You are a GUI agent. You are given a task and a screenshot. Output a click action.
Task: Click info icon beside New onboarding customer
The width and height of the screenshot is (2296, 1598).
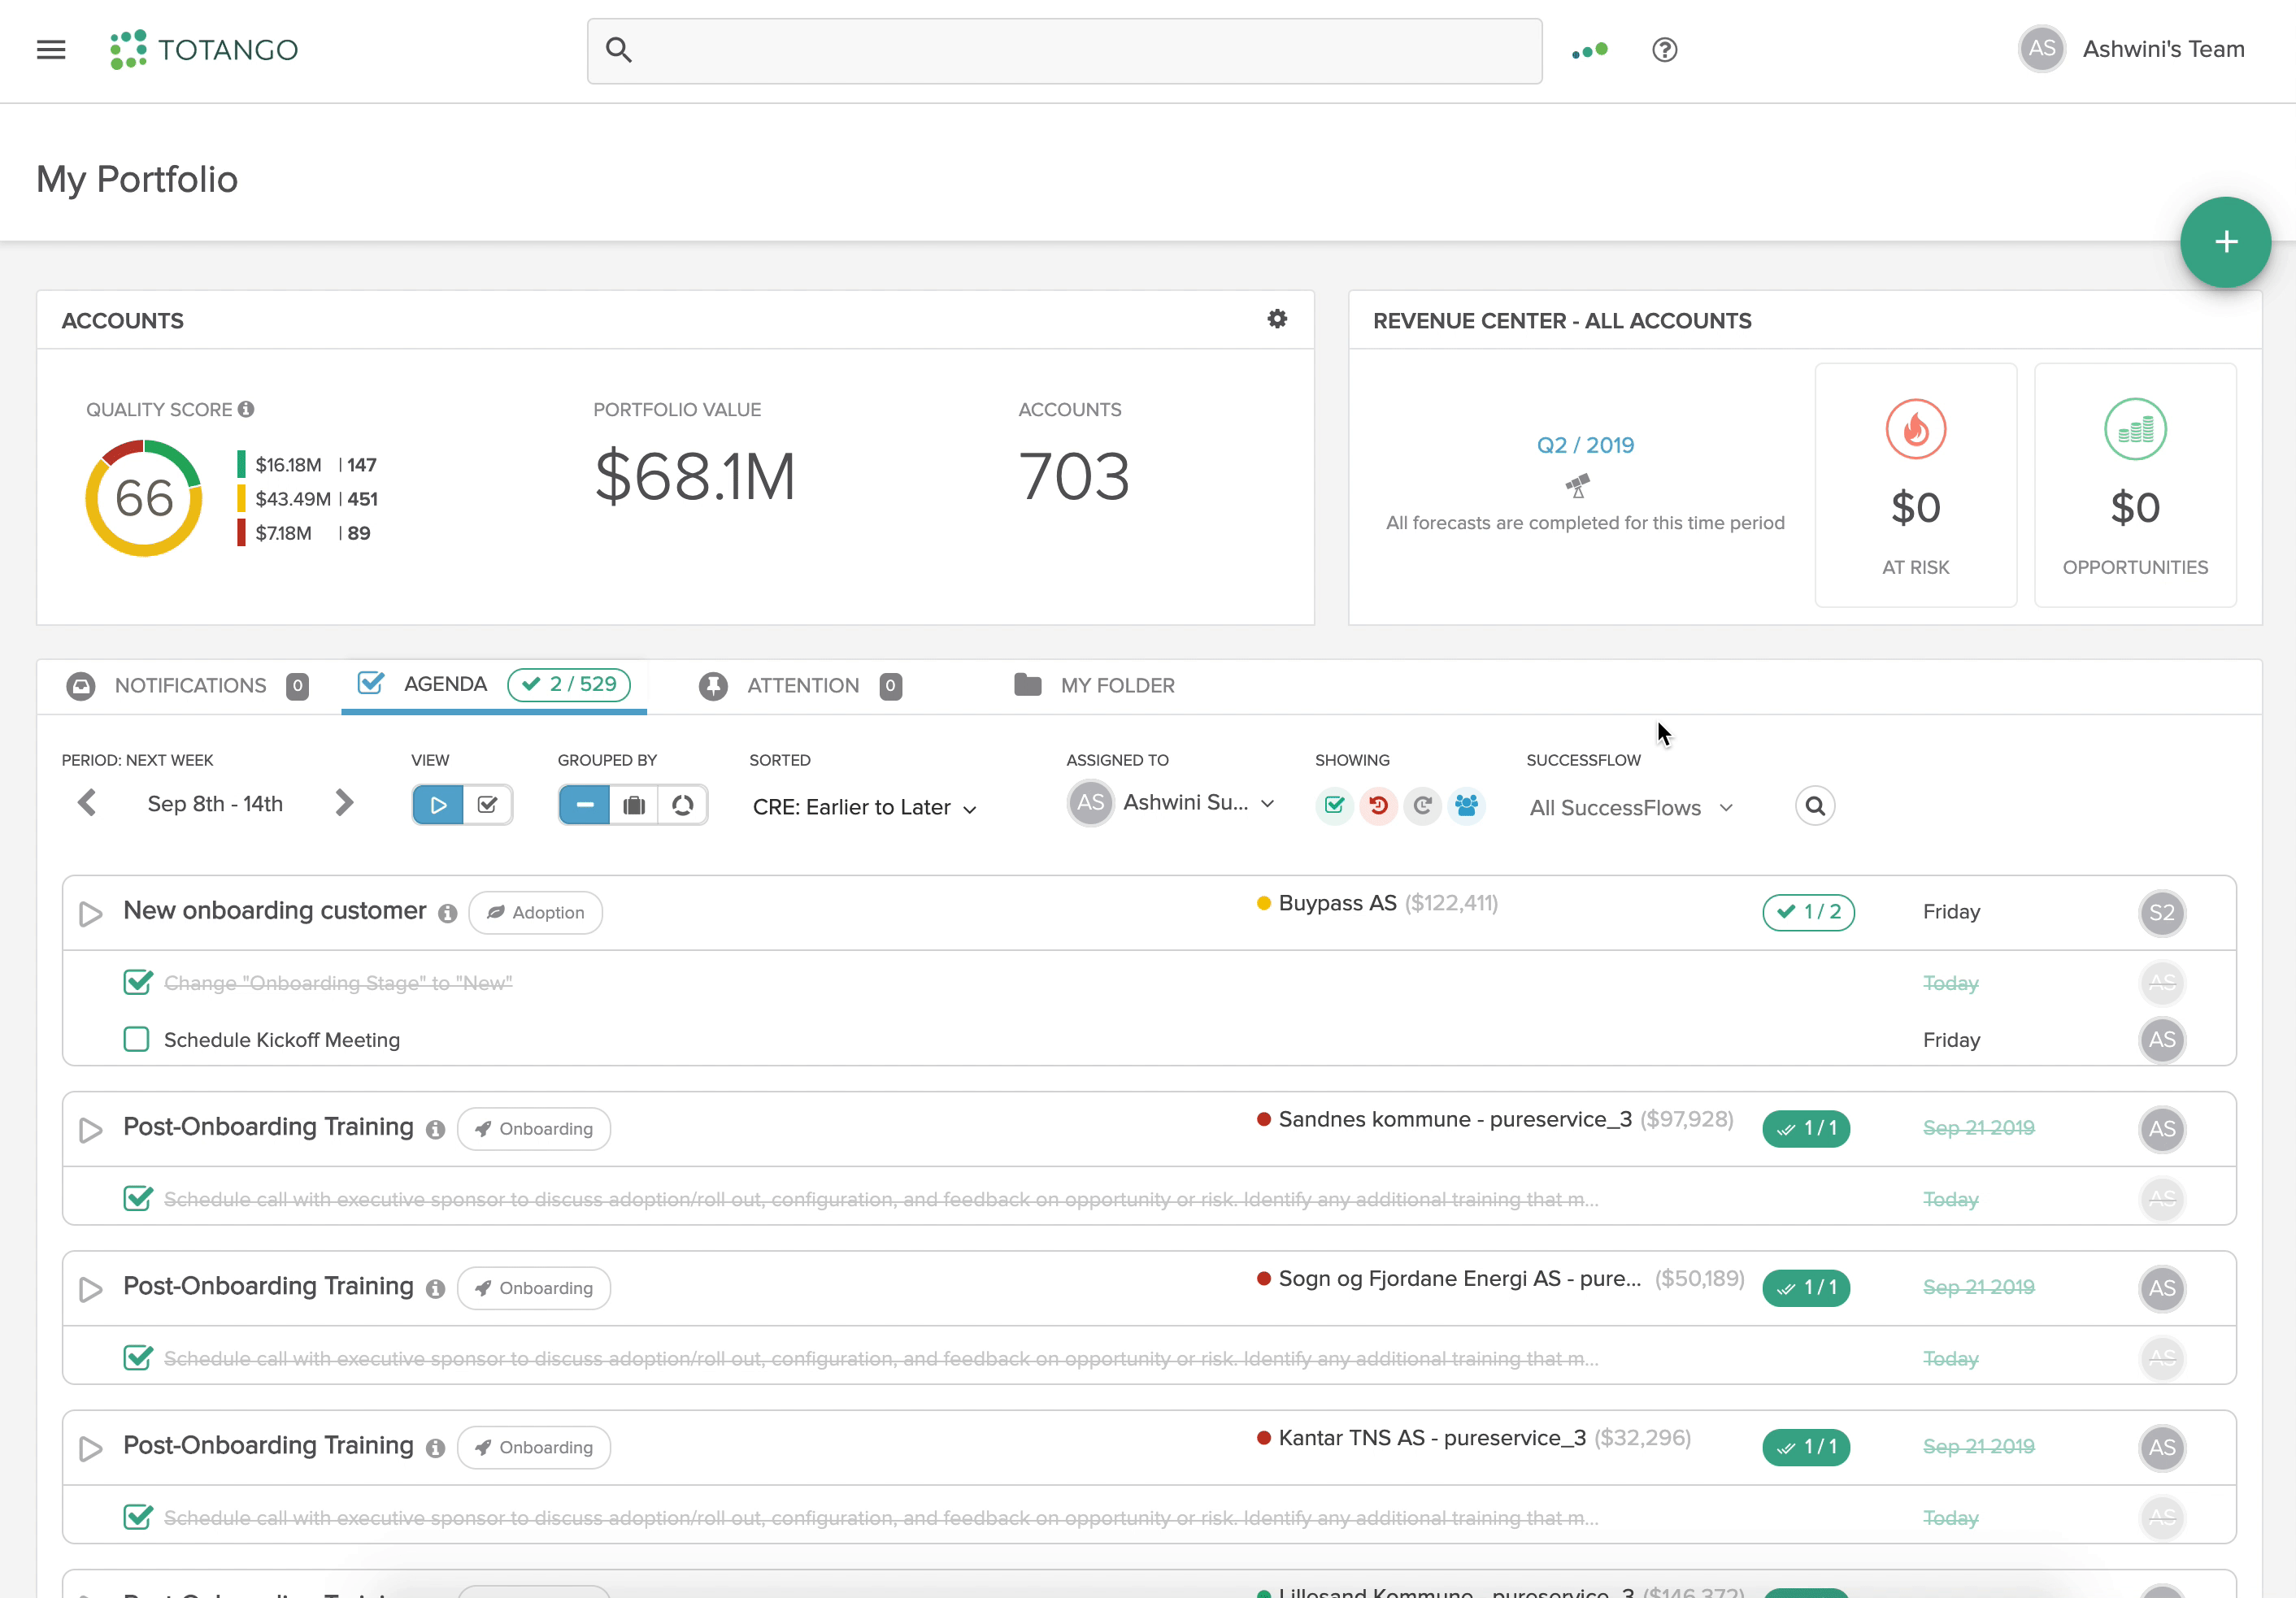[x=447, y=913]
